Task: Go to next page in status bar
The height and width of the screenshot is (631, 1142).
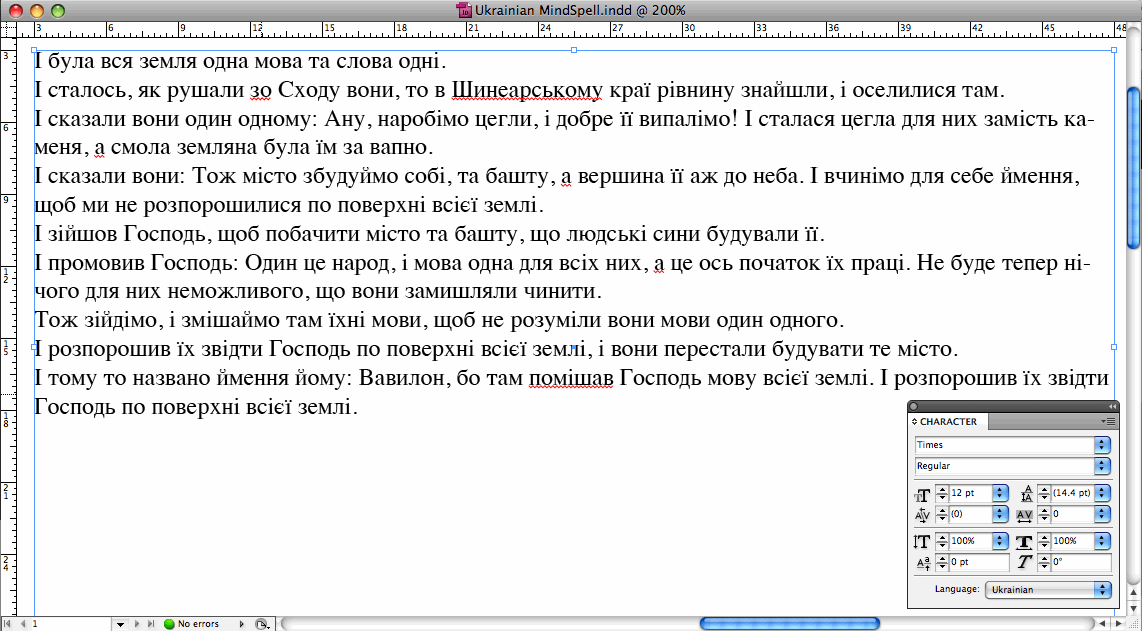Action: pyautogui.click(x=137, y=624)
